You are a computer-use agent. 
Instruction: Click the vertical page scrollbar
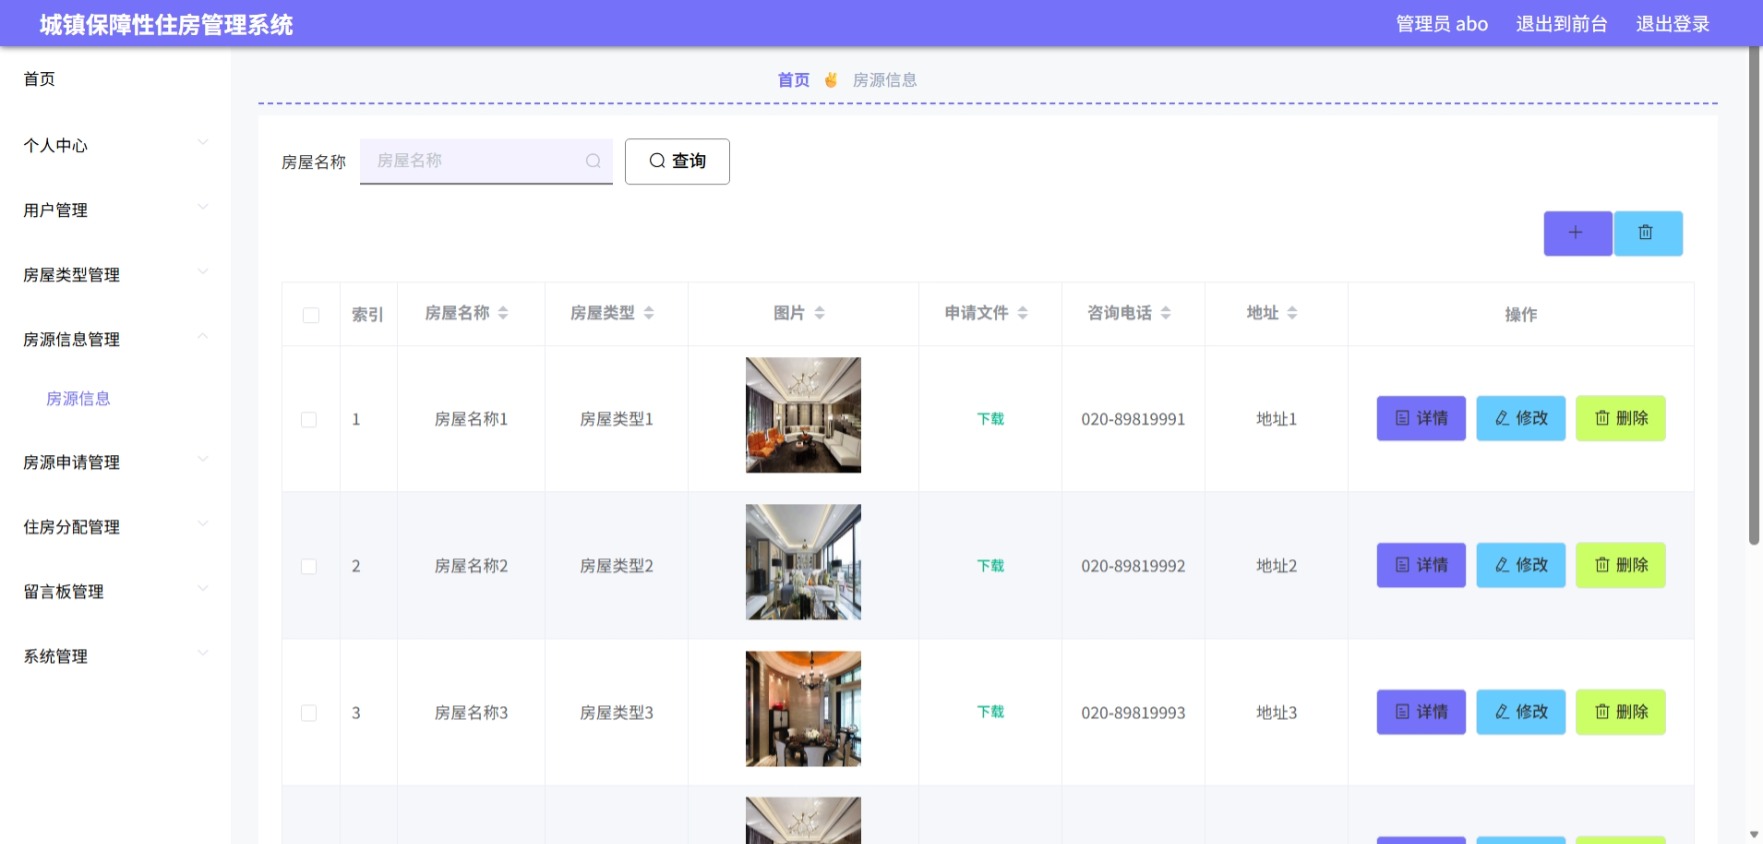pyautogui.click(x=1753, y=296)
